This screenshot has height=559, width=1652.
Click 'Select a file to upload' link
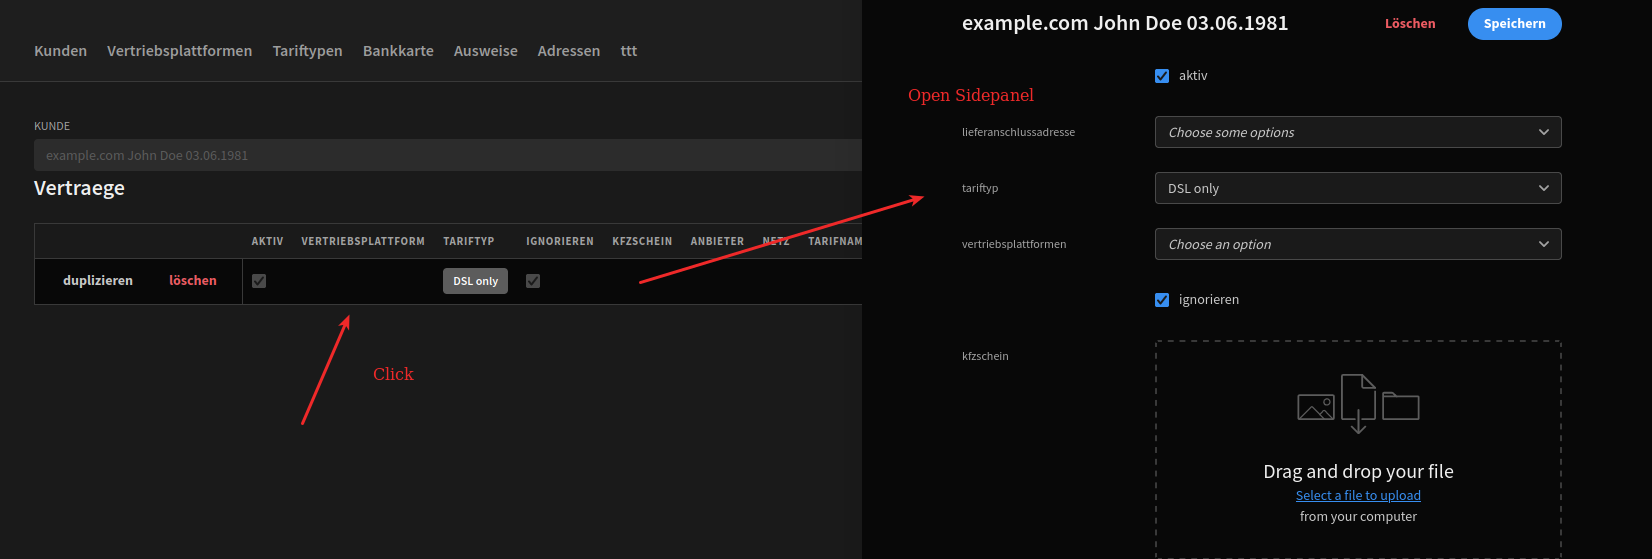(1358, 496)
